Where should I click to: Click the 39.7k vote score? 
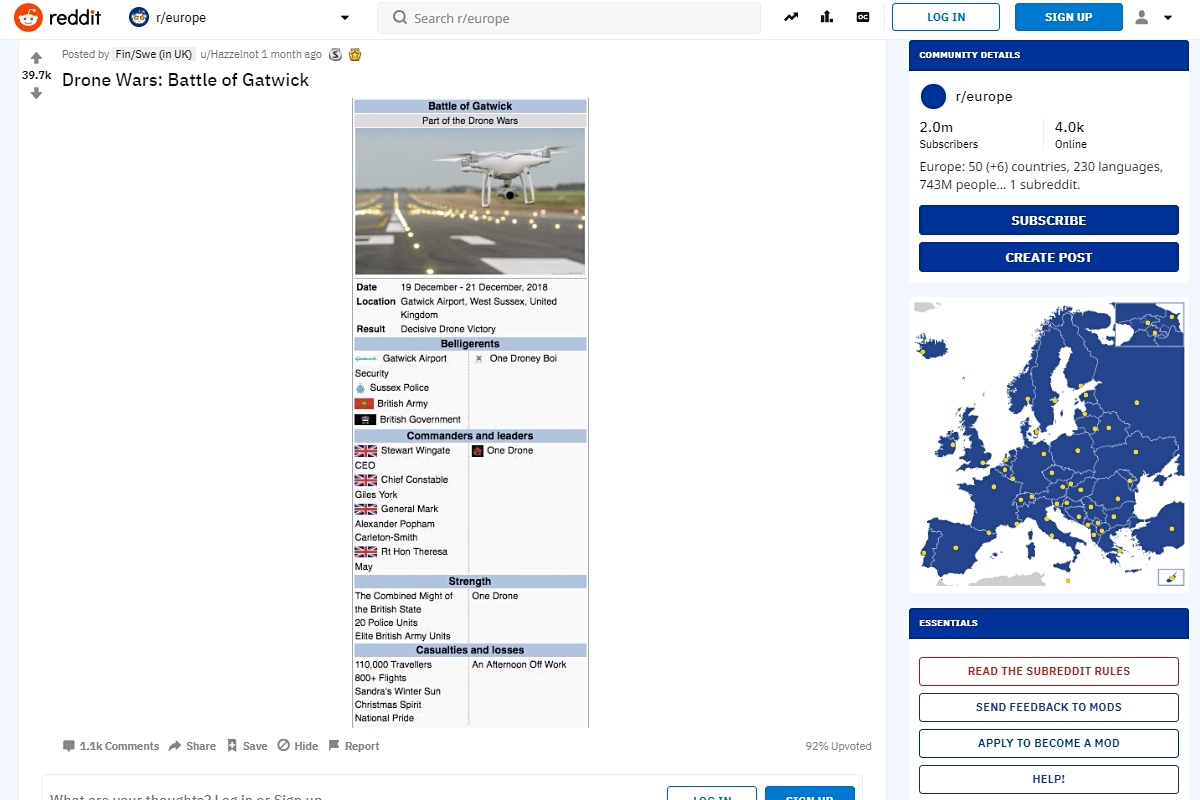(37, 75)
